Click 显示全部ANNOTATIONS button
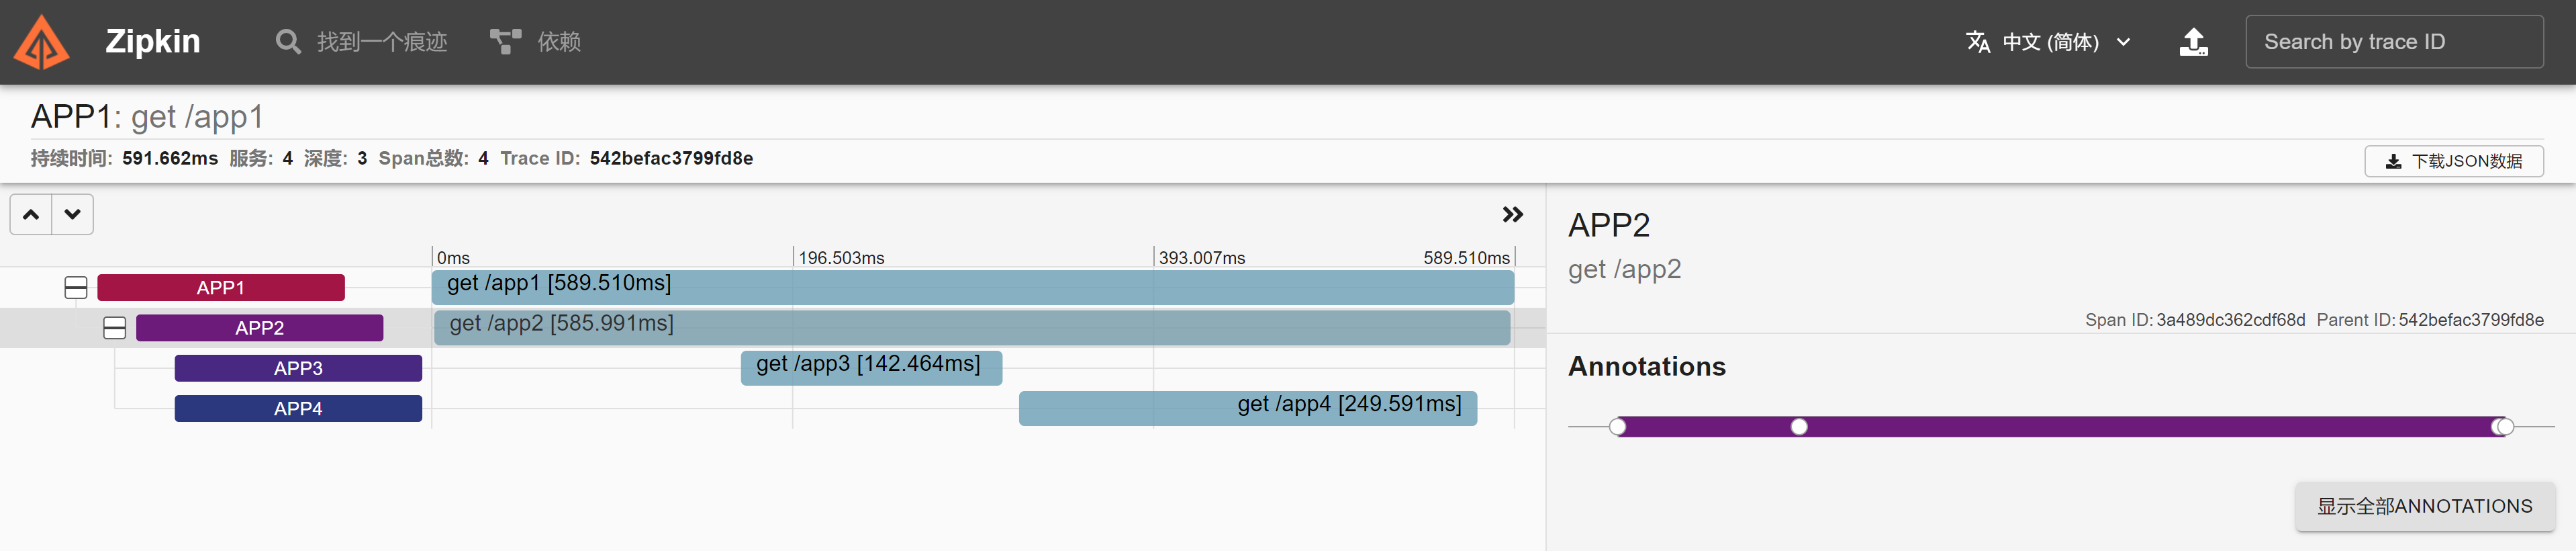This screenshot has height=551, width=2576. click(x=2425, y=506)
